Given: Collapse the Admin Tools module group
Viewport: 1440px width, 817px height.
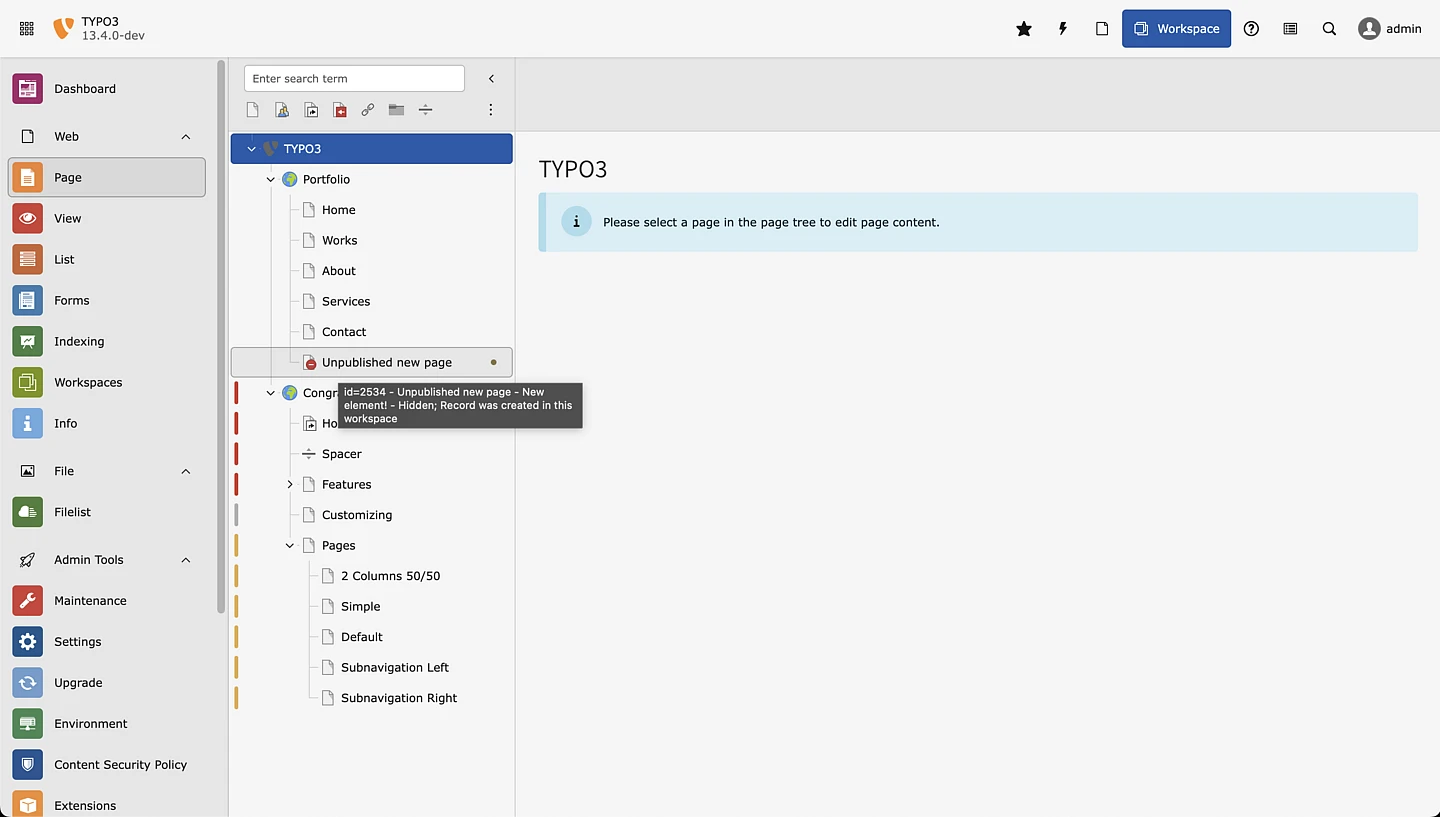Looking at the screenshot, I should point(186,560).
